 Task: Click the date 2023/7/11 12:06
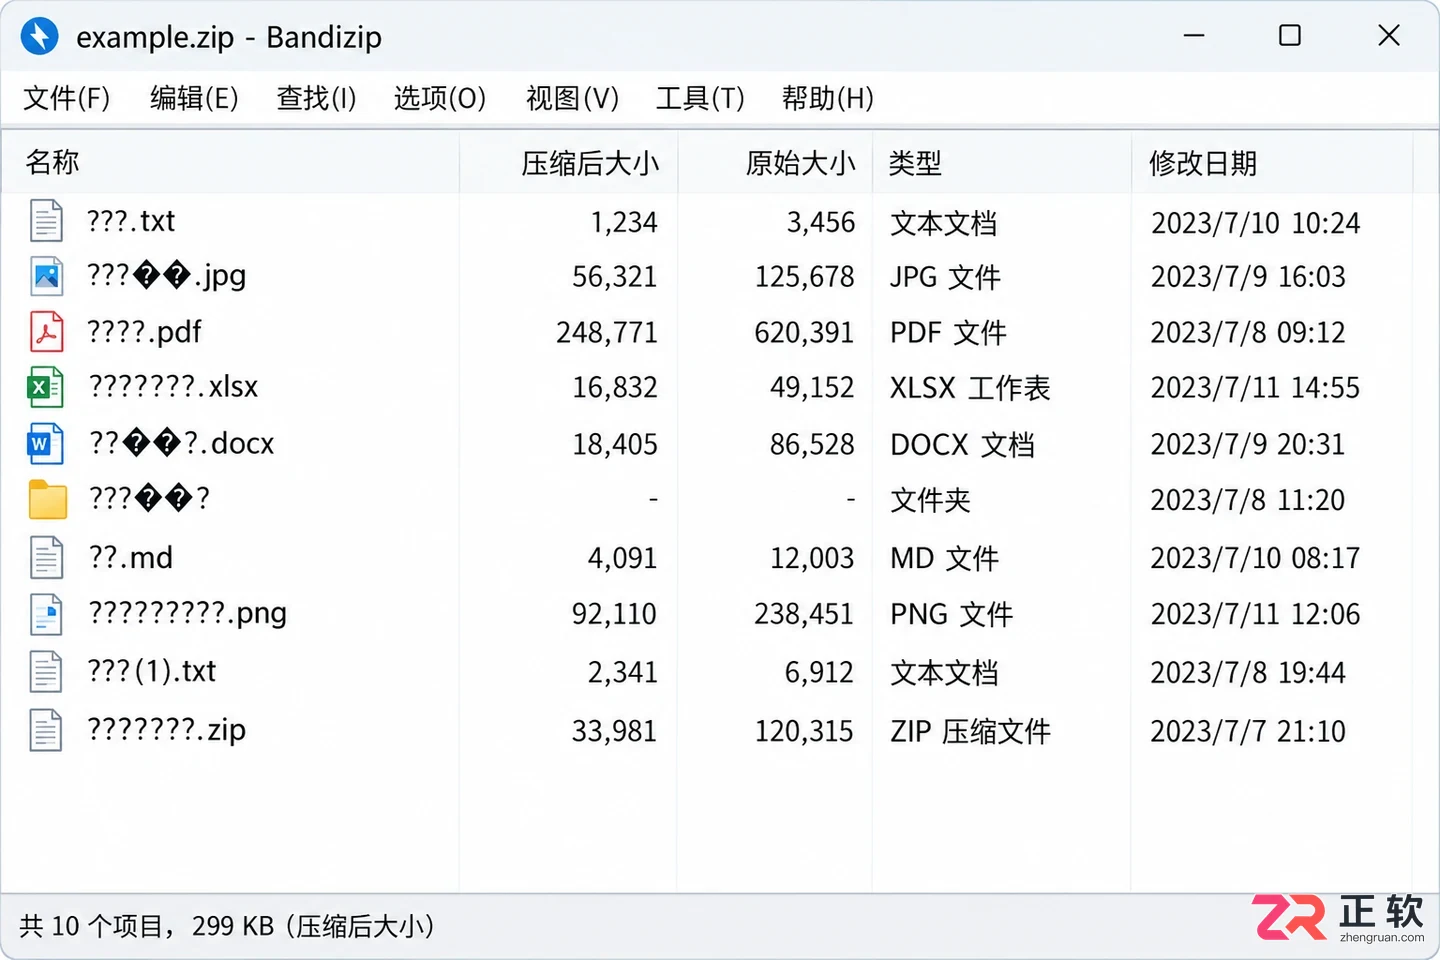point(1255,614)
